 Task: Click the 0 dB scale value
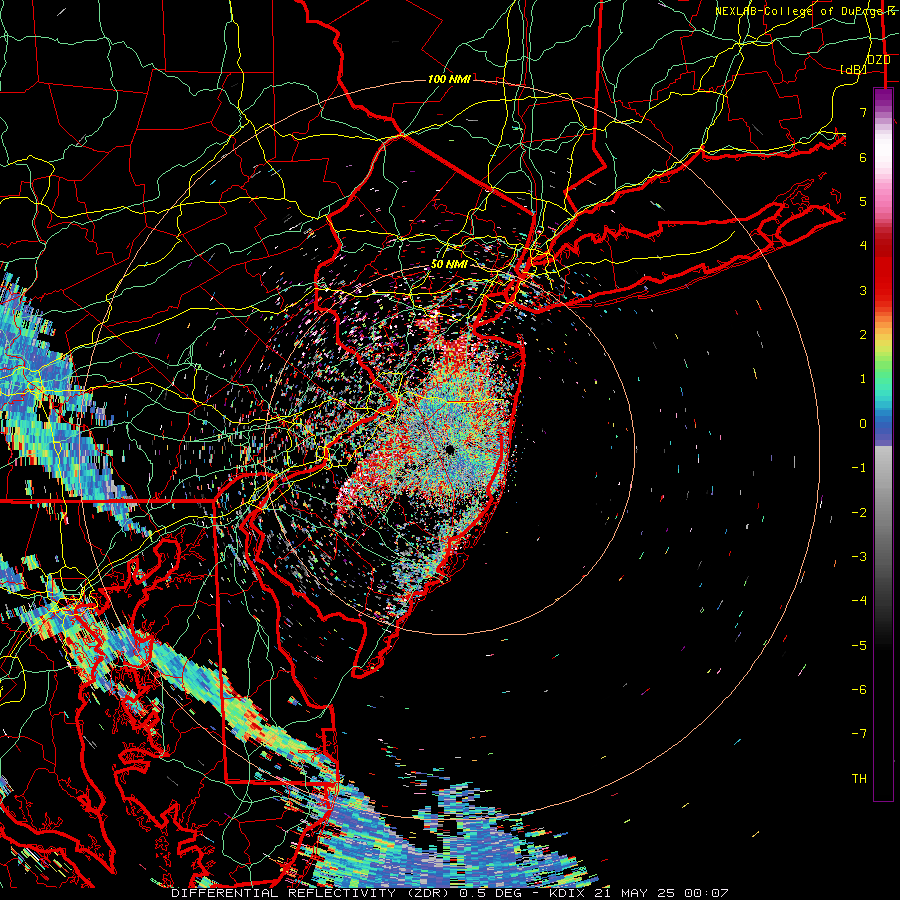tap(863, 424)
